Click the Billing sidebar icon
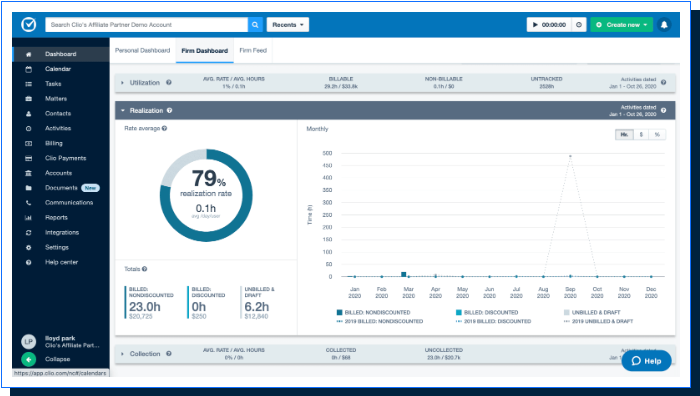Image resolution: width=700 pixels, height=396 pixels. (x=29, y=143)
